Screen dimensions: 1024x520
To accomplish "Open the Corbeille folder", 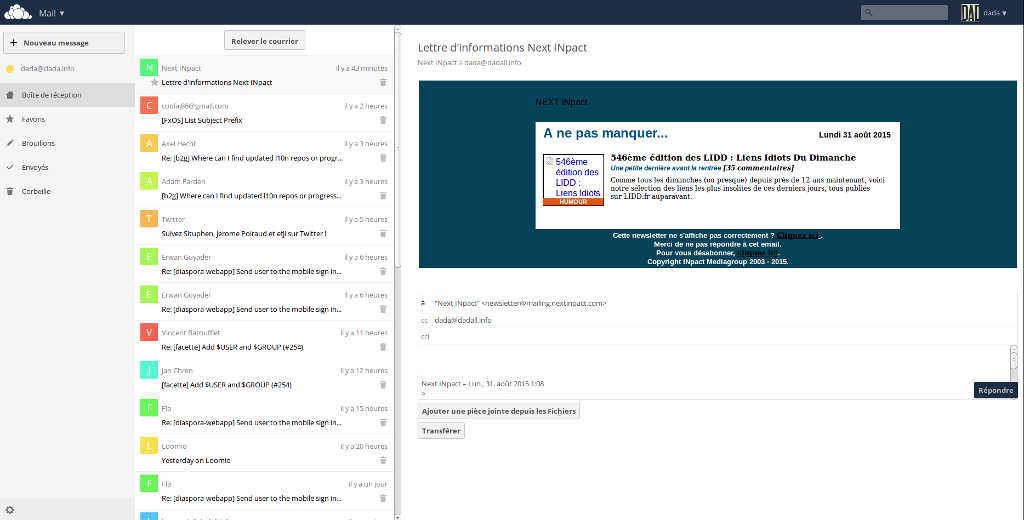I will (67, 191).
